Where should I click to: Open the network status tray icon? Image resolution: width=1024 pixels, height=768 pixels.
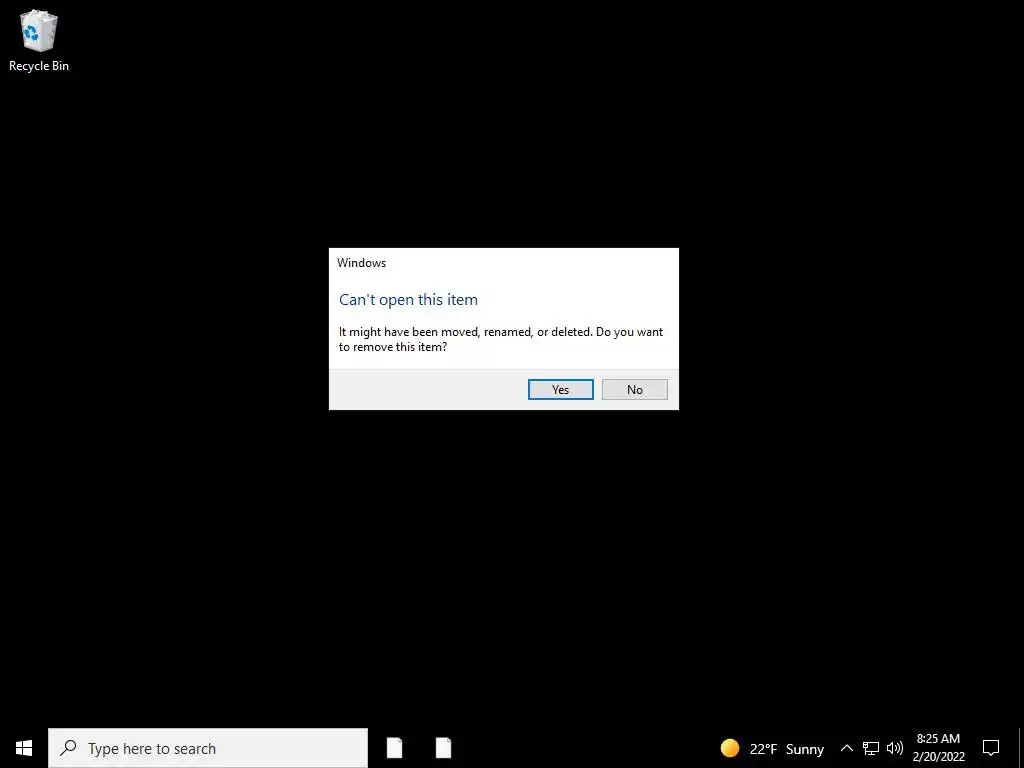coord(871,748)
